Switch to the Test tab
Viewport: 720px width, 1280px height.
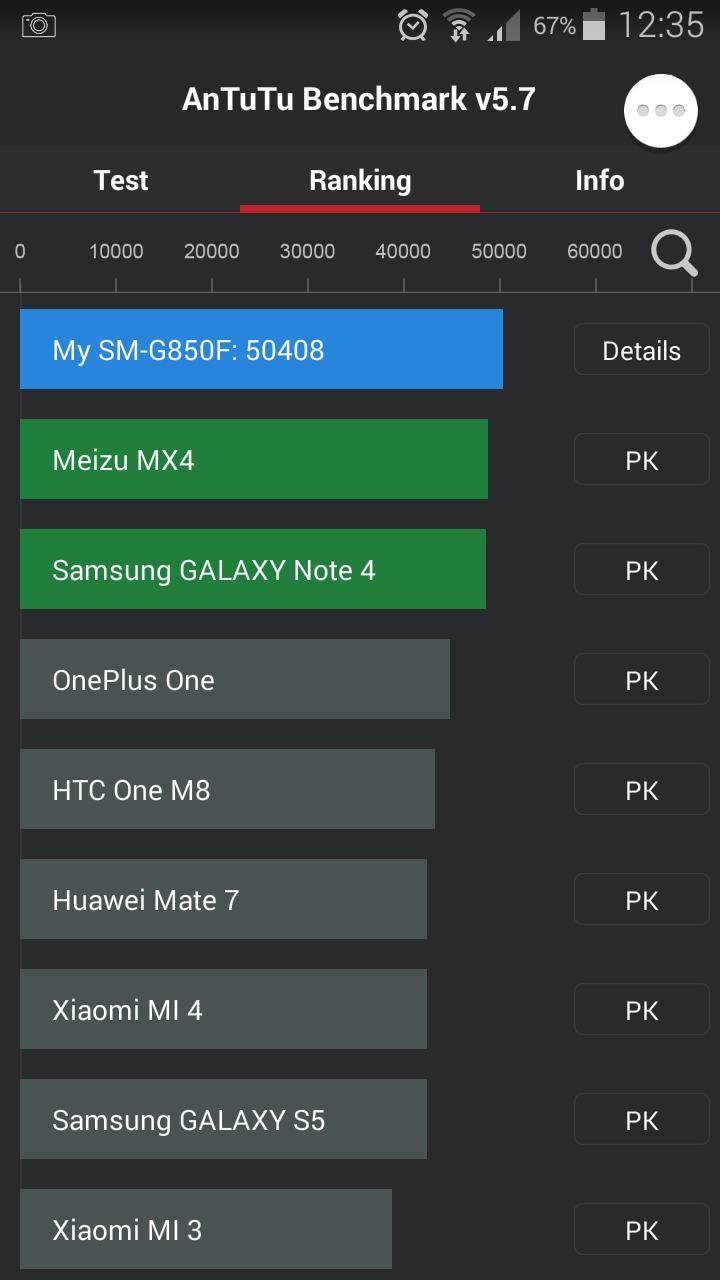120,181
